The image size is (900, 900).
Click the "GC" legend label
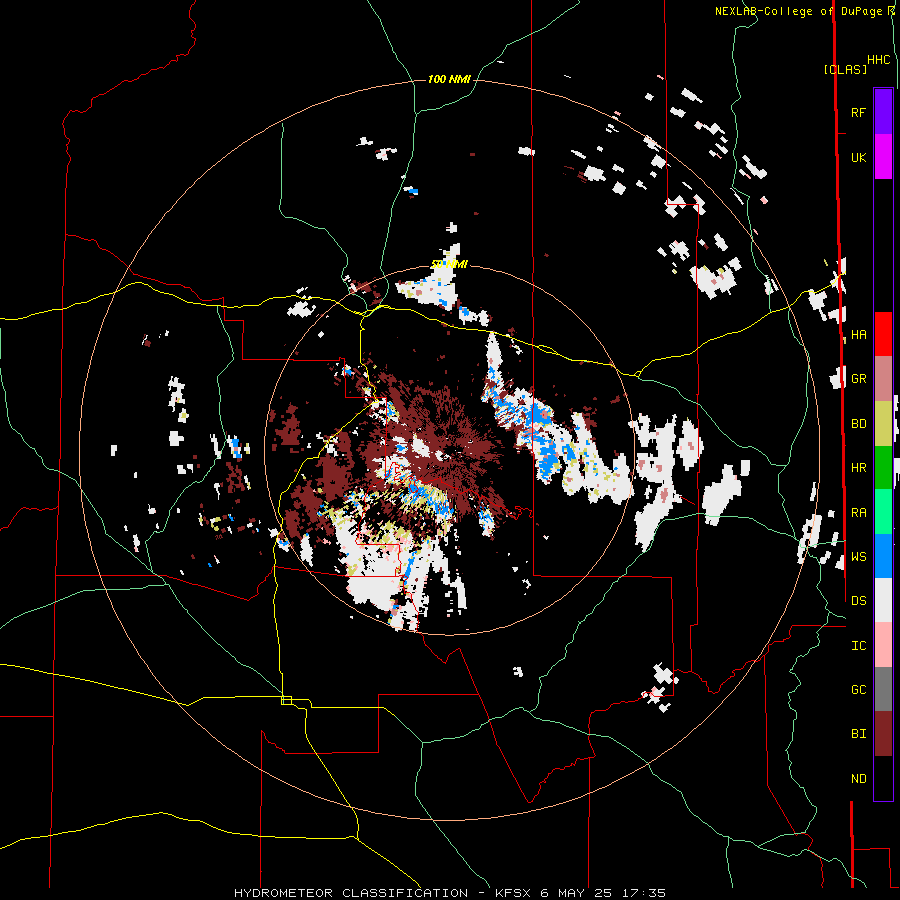pos(858,689)
